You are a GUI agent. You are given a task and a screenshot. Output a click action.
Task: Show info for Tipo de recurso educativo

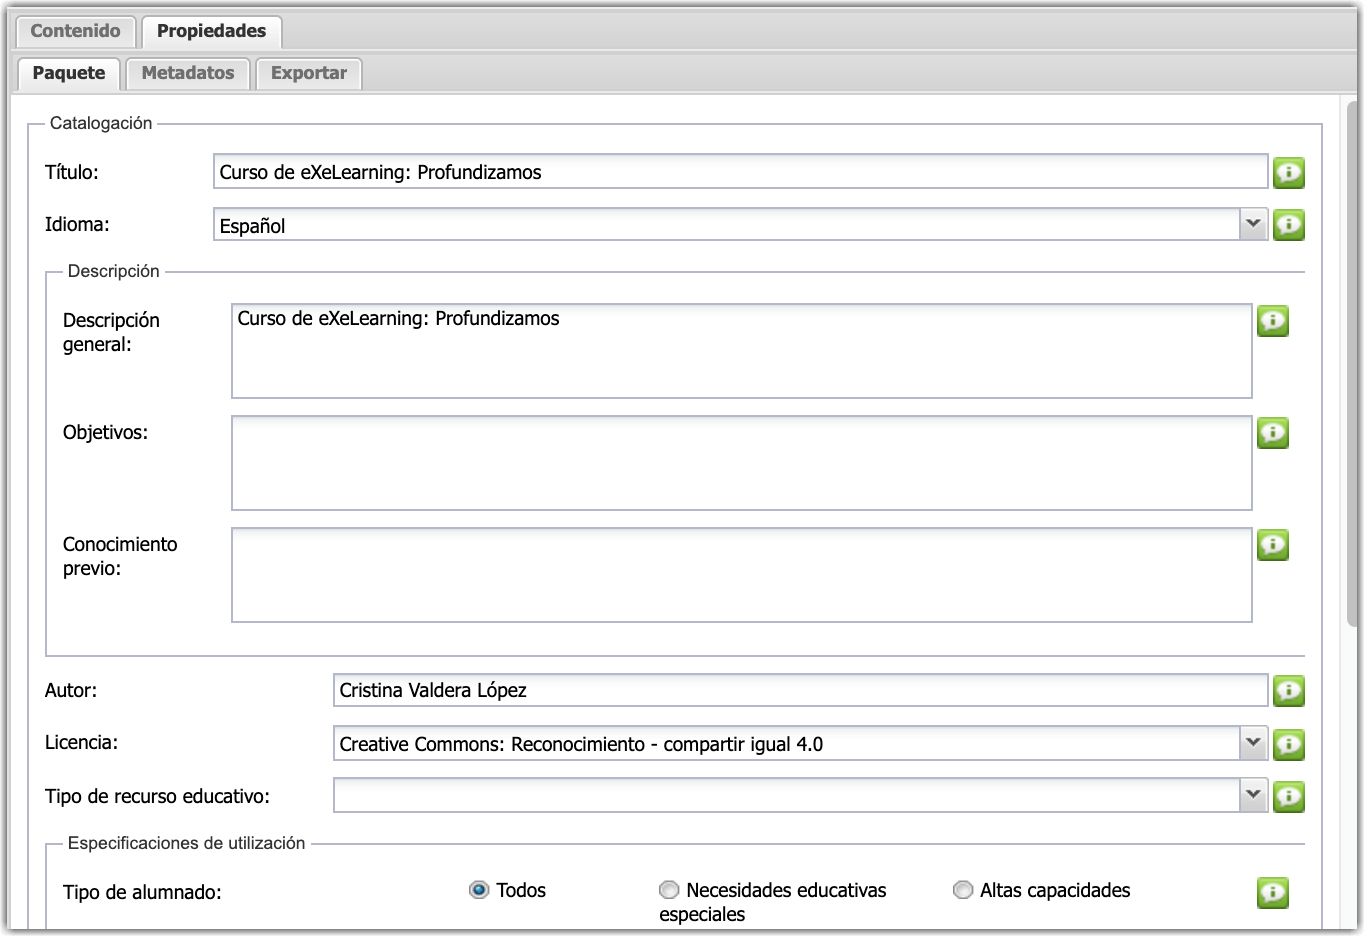1289,796
